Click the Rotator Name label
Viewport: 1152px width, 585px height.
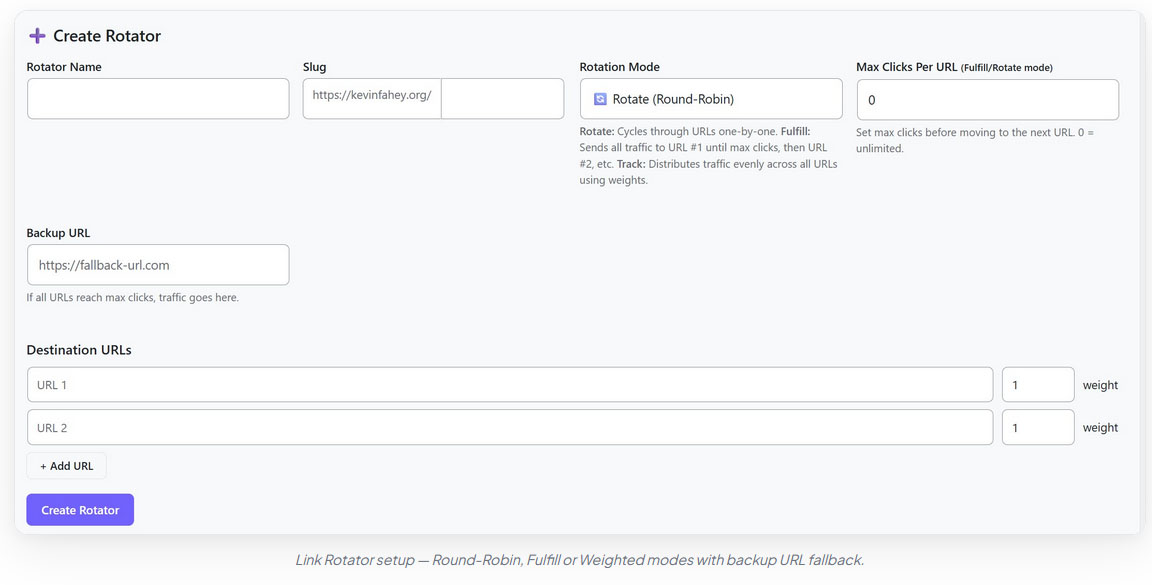click(64, 67)
